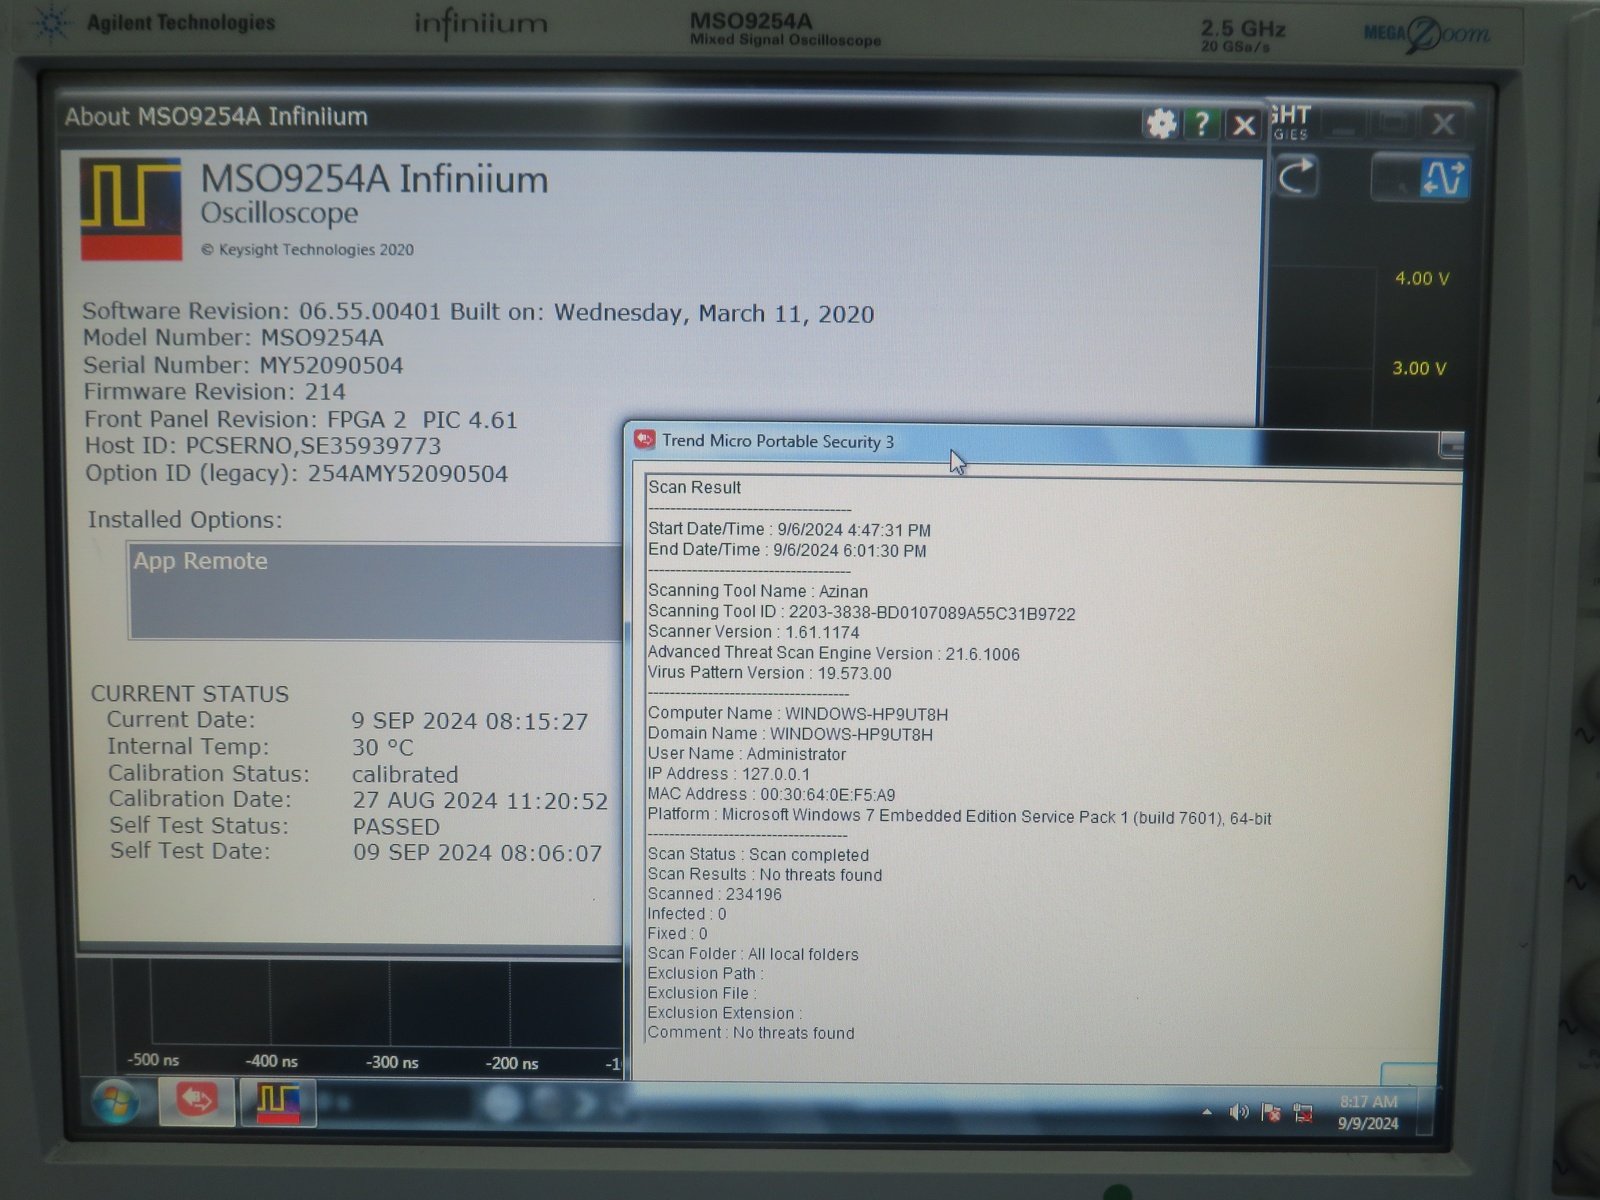
Task: Click the Internal Temp value 30 °C
Action: [x=382, y=748]
